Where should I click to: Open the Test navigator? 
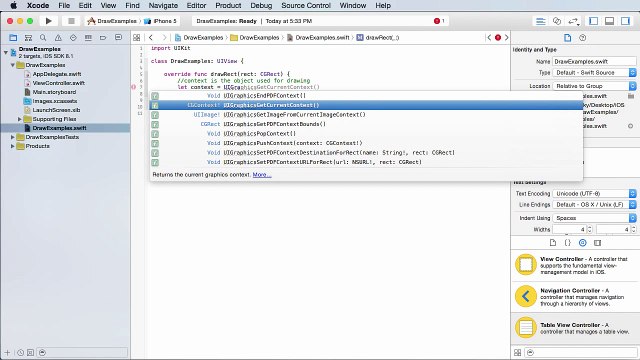click(73, 38)
